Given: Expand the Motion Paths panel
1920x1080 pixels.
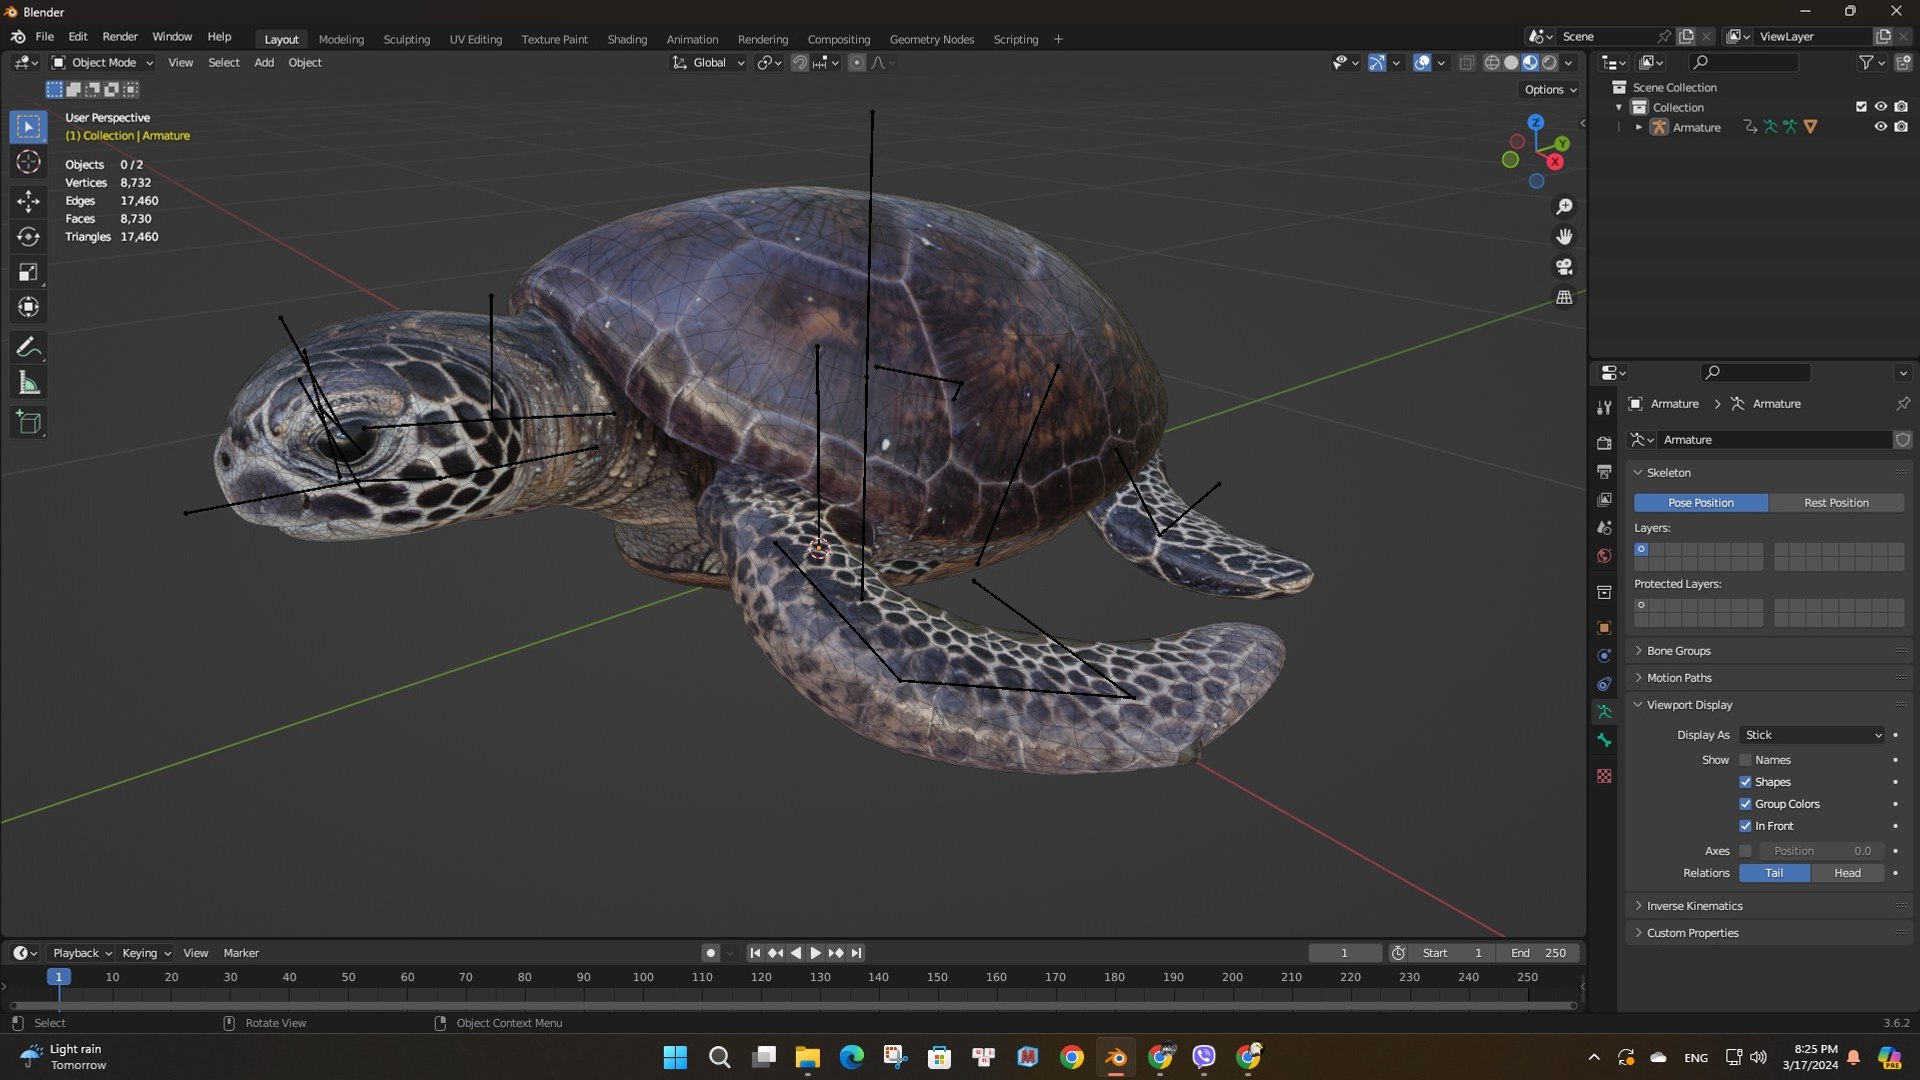Looking at the screenshot, I should click(x=1679, y=678).
